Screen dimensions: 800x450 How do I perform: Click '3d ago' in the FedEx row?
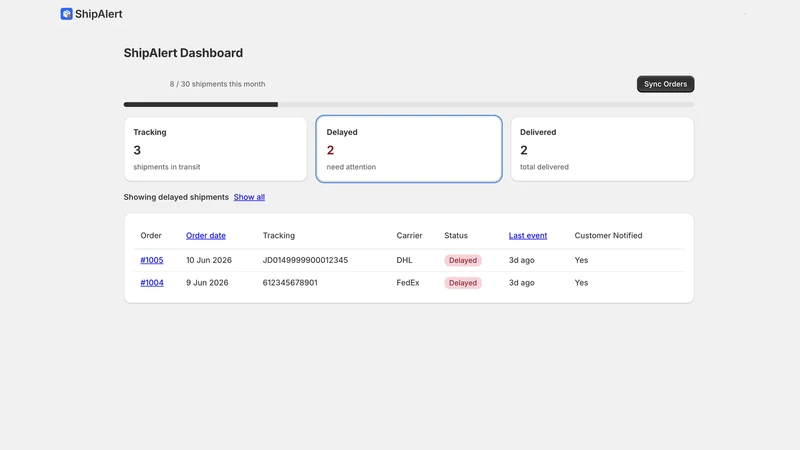(x=521, y=283)
